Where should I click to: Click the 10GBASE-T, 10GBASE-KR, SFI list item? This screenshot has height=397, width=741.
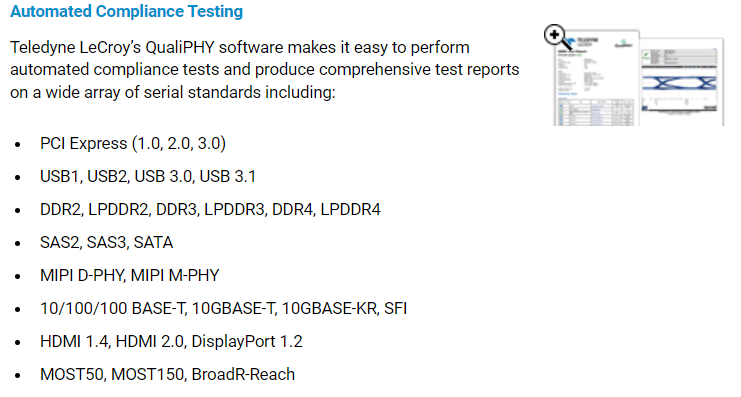click(224, 309)
